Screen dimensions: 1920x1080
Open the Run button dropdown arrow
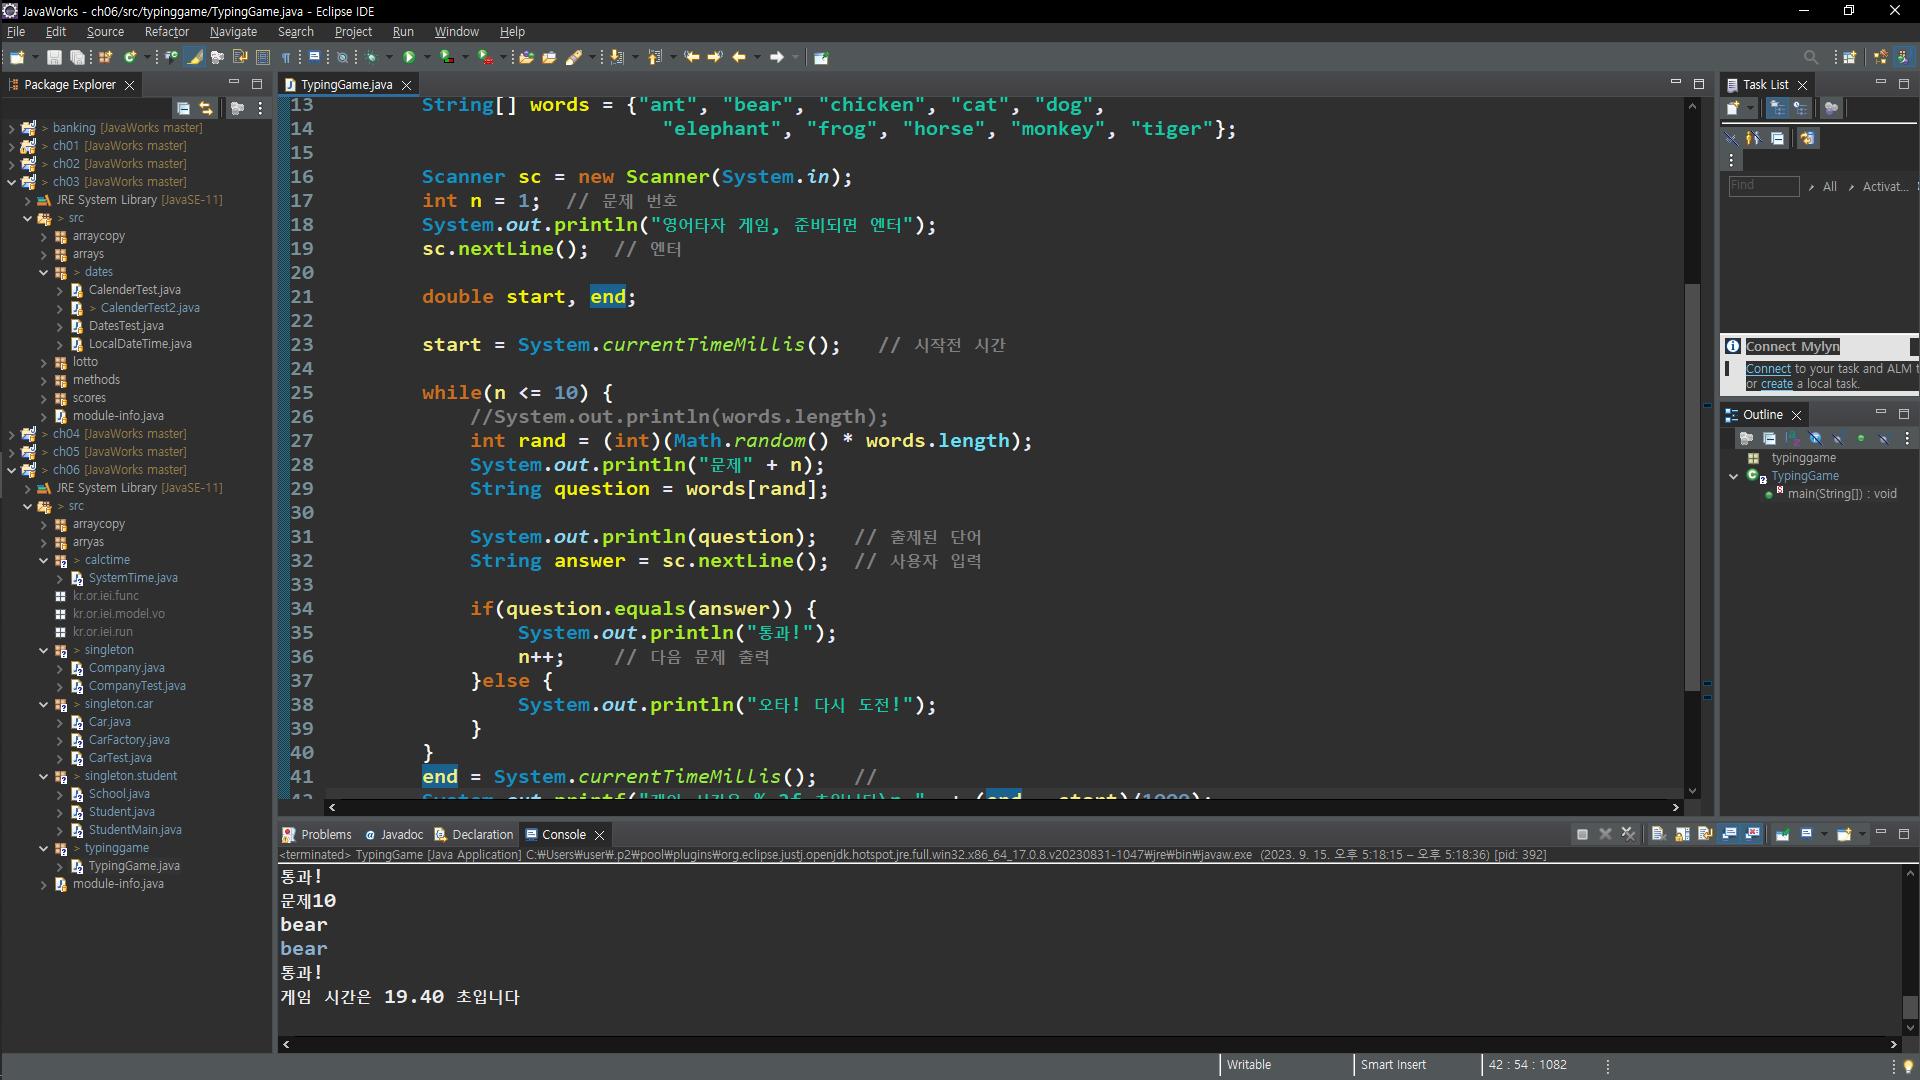[x=427, y=57]
